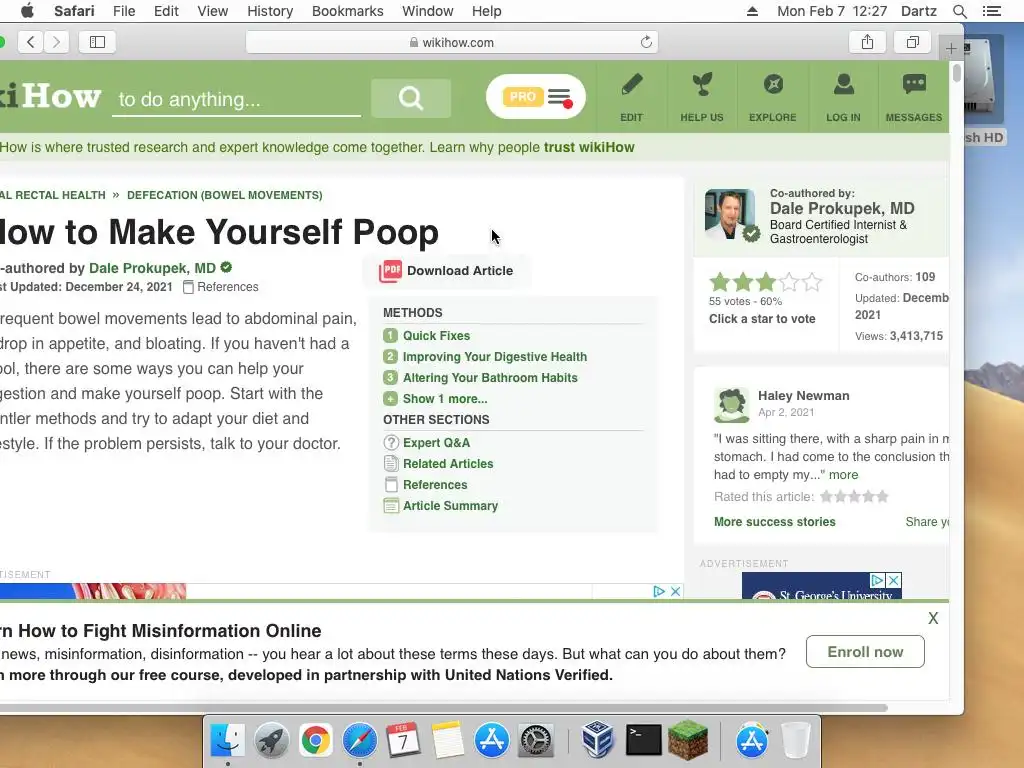The width and height of the screenshot is (1024, 768).
Task: Click the wikihow.com address bar
Action: pos(452,42)
